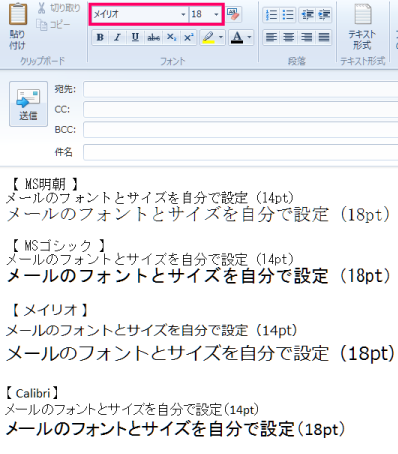Click decrease indent icon
This screenshot has width=398, height=454.
pyautogui.click(x=307, y=15)
